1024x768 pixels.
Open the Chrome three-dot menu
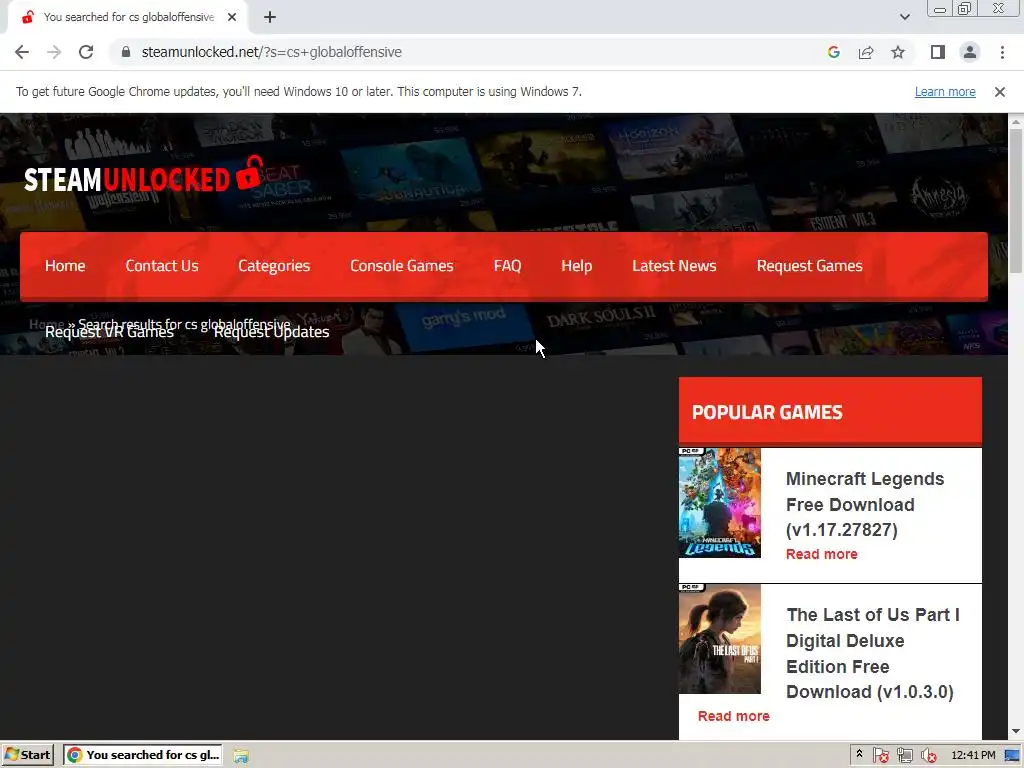1002,52
